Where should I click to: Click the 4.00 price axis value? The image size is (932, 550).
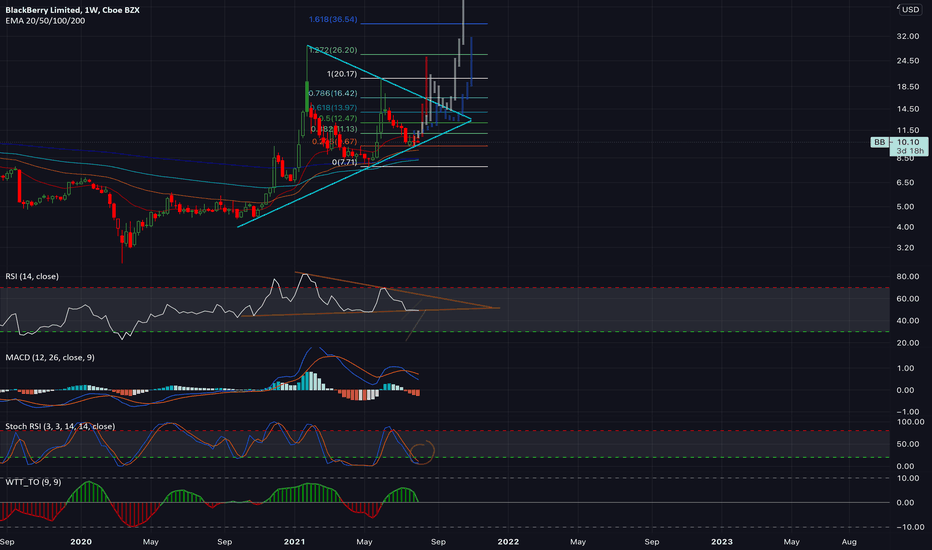coord(905,227)
